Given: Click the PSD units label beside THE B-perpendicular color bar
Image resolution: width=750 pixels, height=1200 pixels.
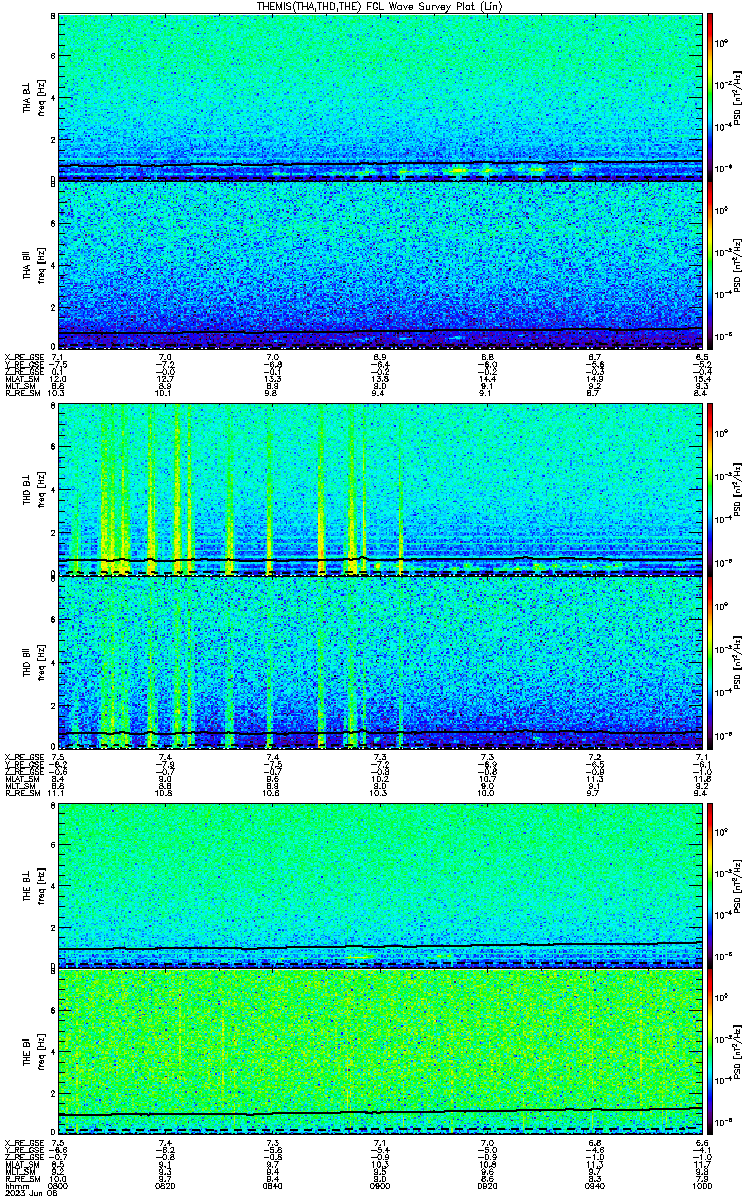Looking at the screenshot, I should click(736, 885).
